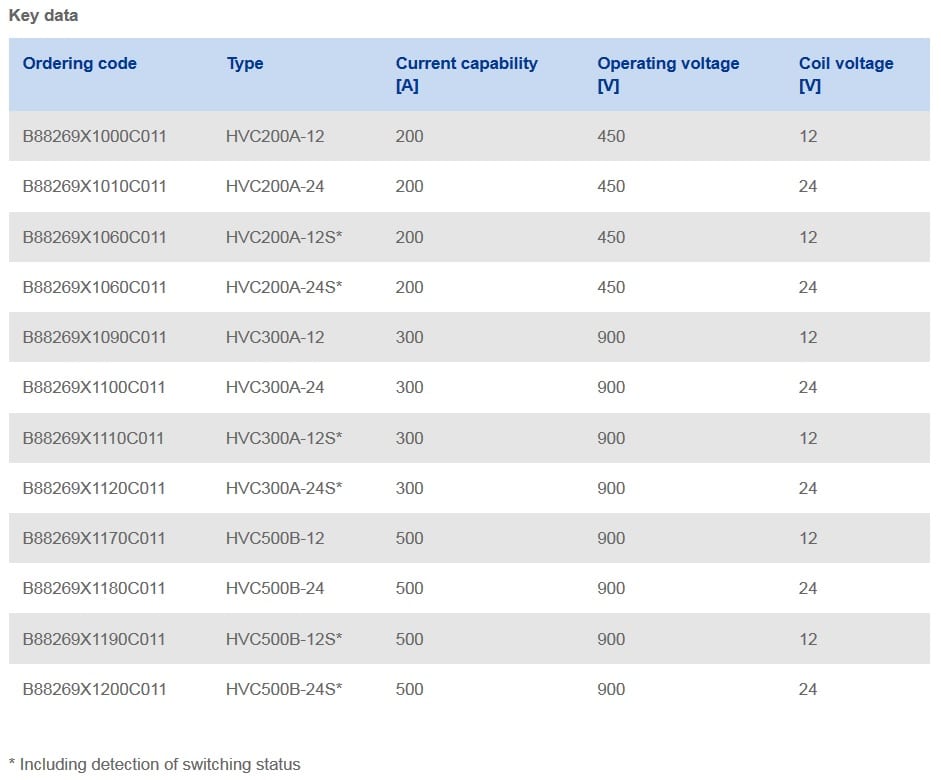
Task: Select ordering code B88269X1190C011
Action: pyautogui.click(x=94, y=639)
